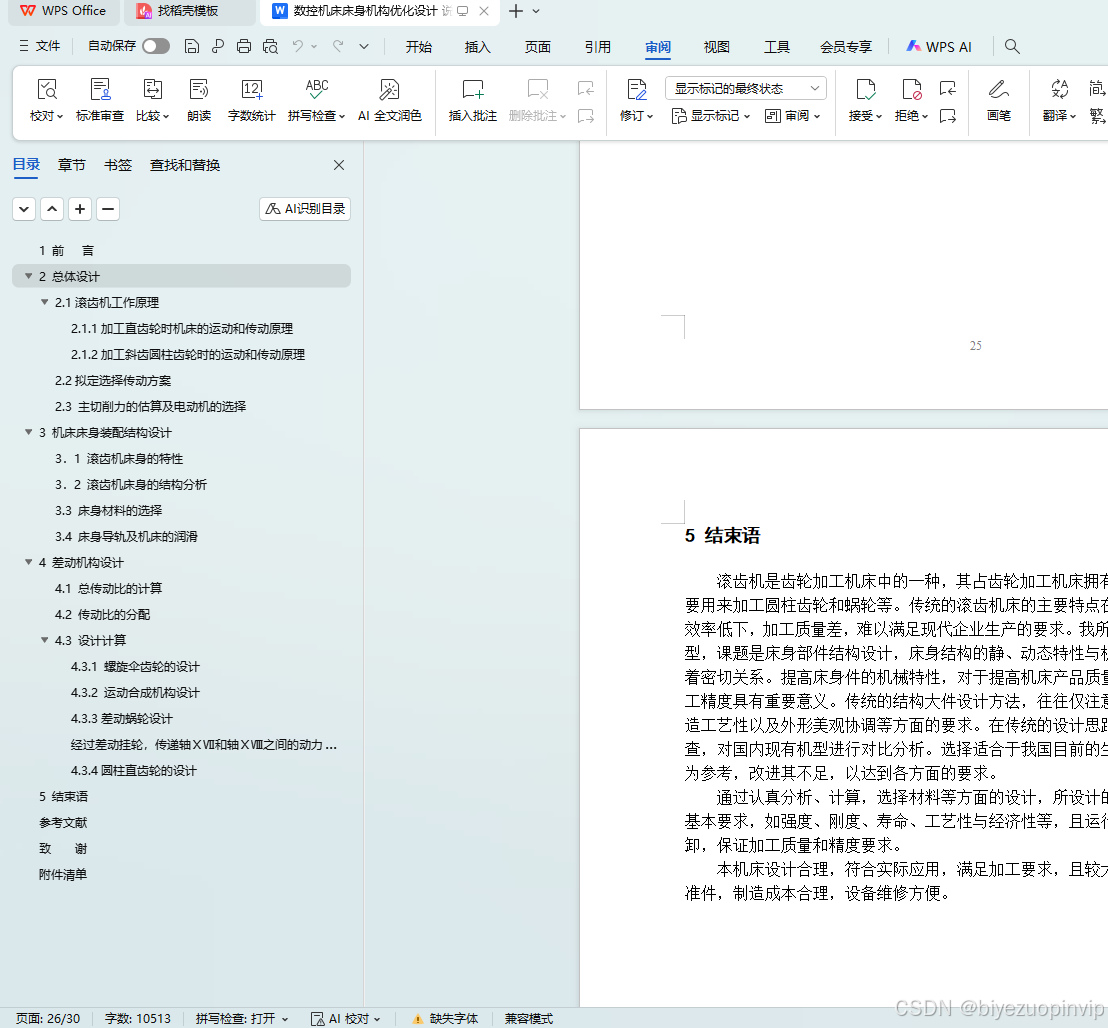Click the AI识别目录 button
This screenshot has height=1028, width=1108.
[304, 208]
